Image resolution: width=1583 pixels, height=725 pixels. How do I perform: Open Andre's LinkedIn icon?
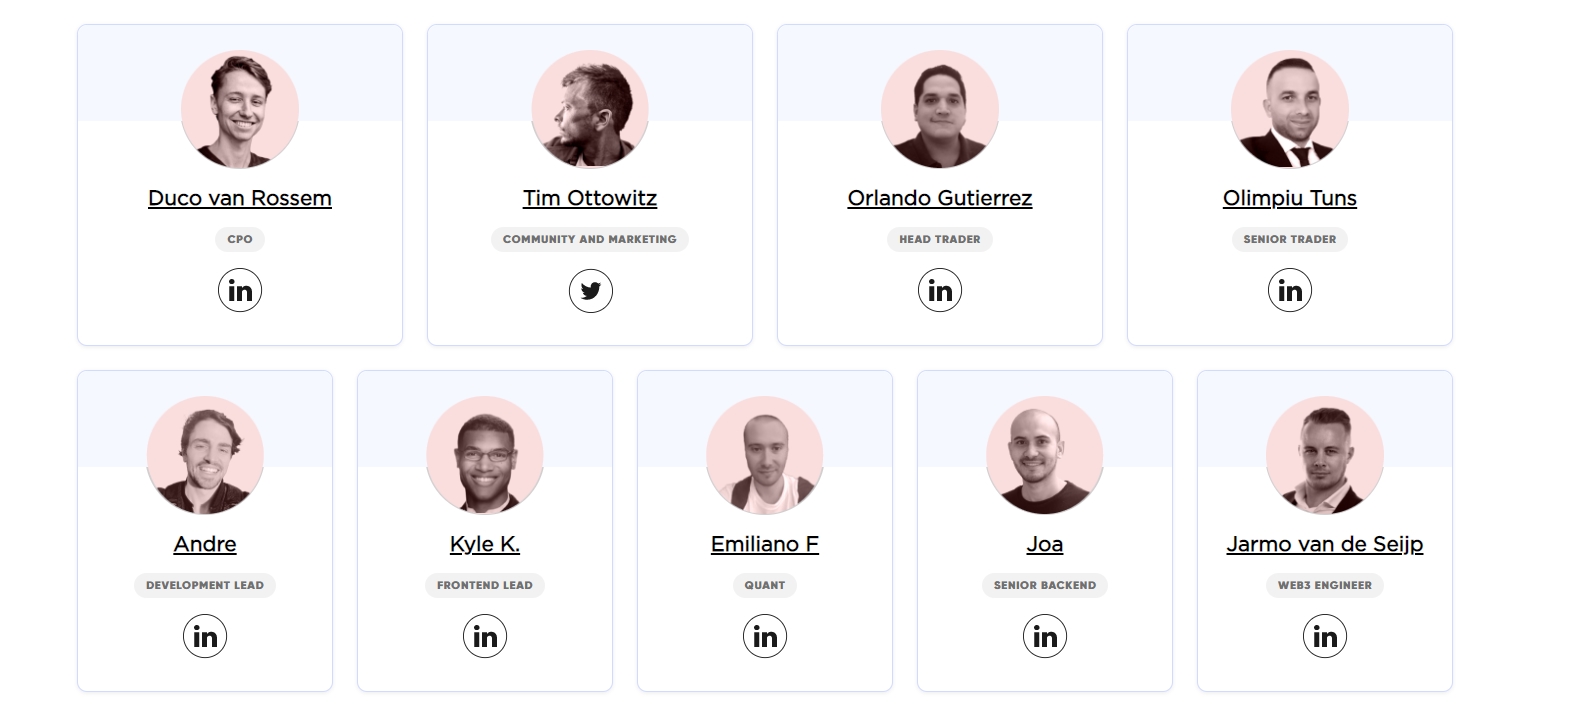(x=205, y=637)
